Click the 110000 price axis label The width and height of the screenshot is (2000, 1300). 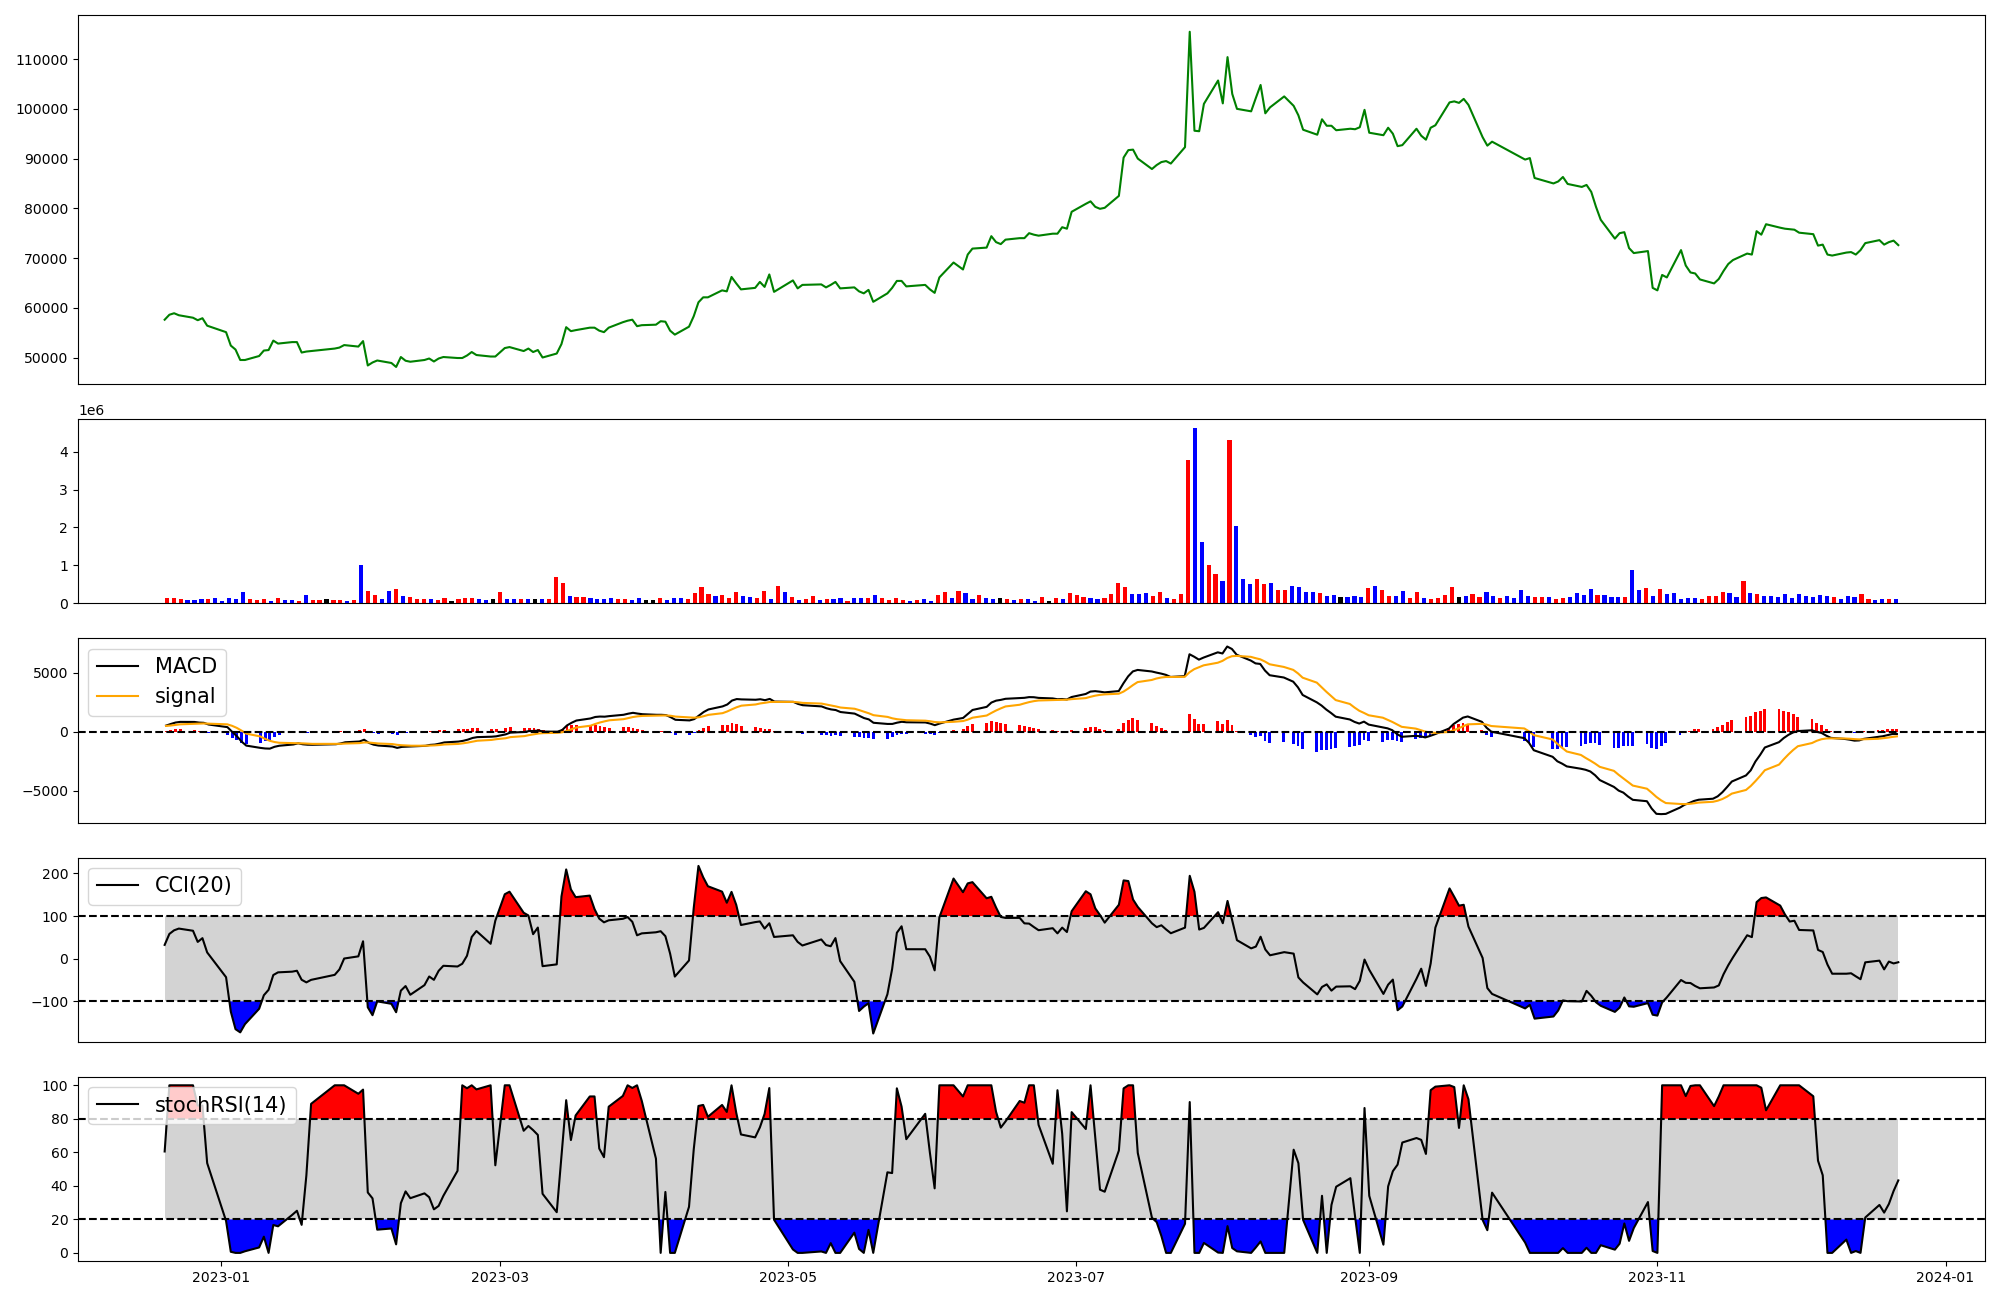[x=42, y=60]
